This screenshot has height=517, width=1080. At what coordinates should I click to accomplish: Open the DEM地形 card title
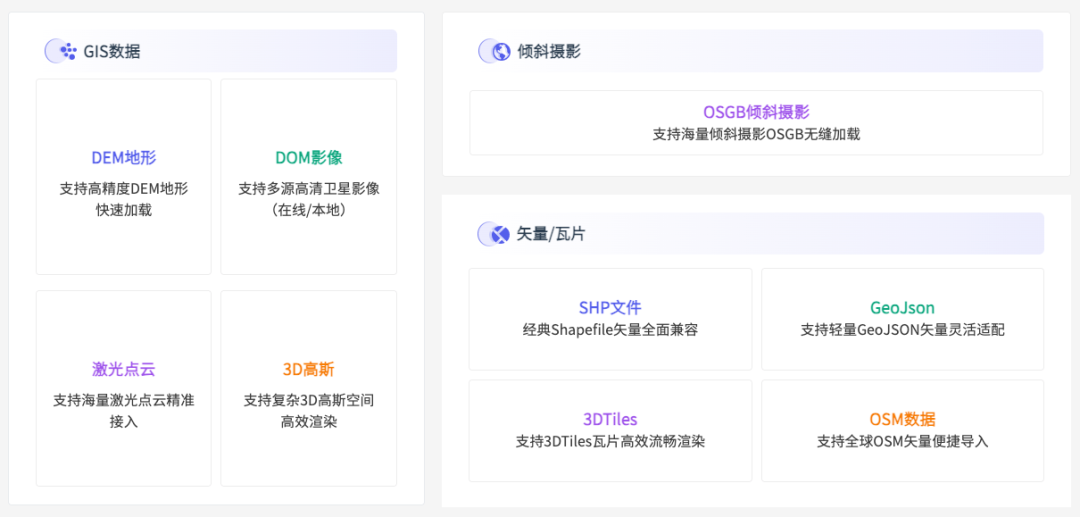pos(124,158)
